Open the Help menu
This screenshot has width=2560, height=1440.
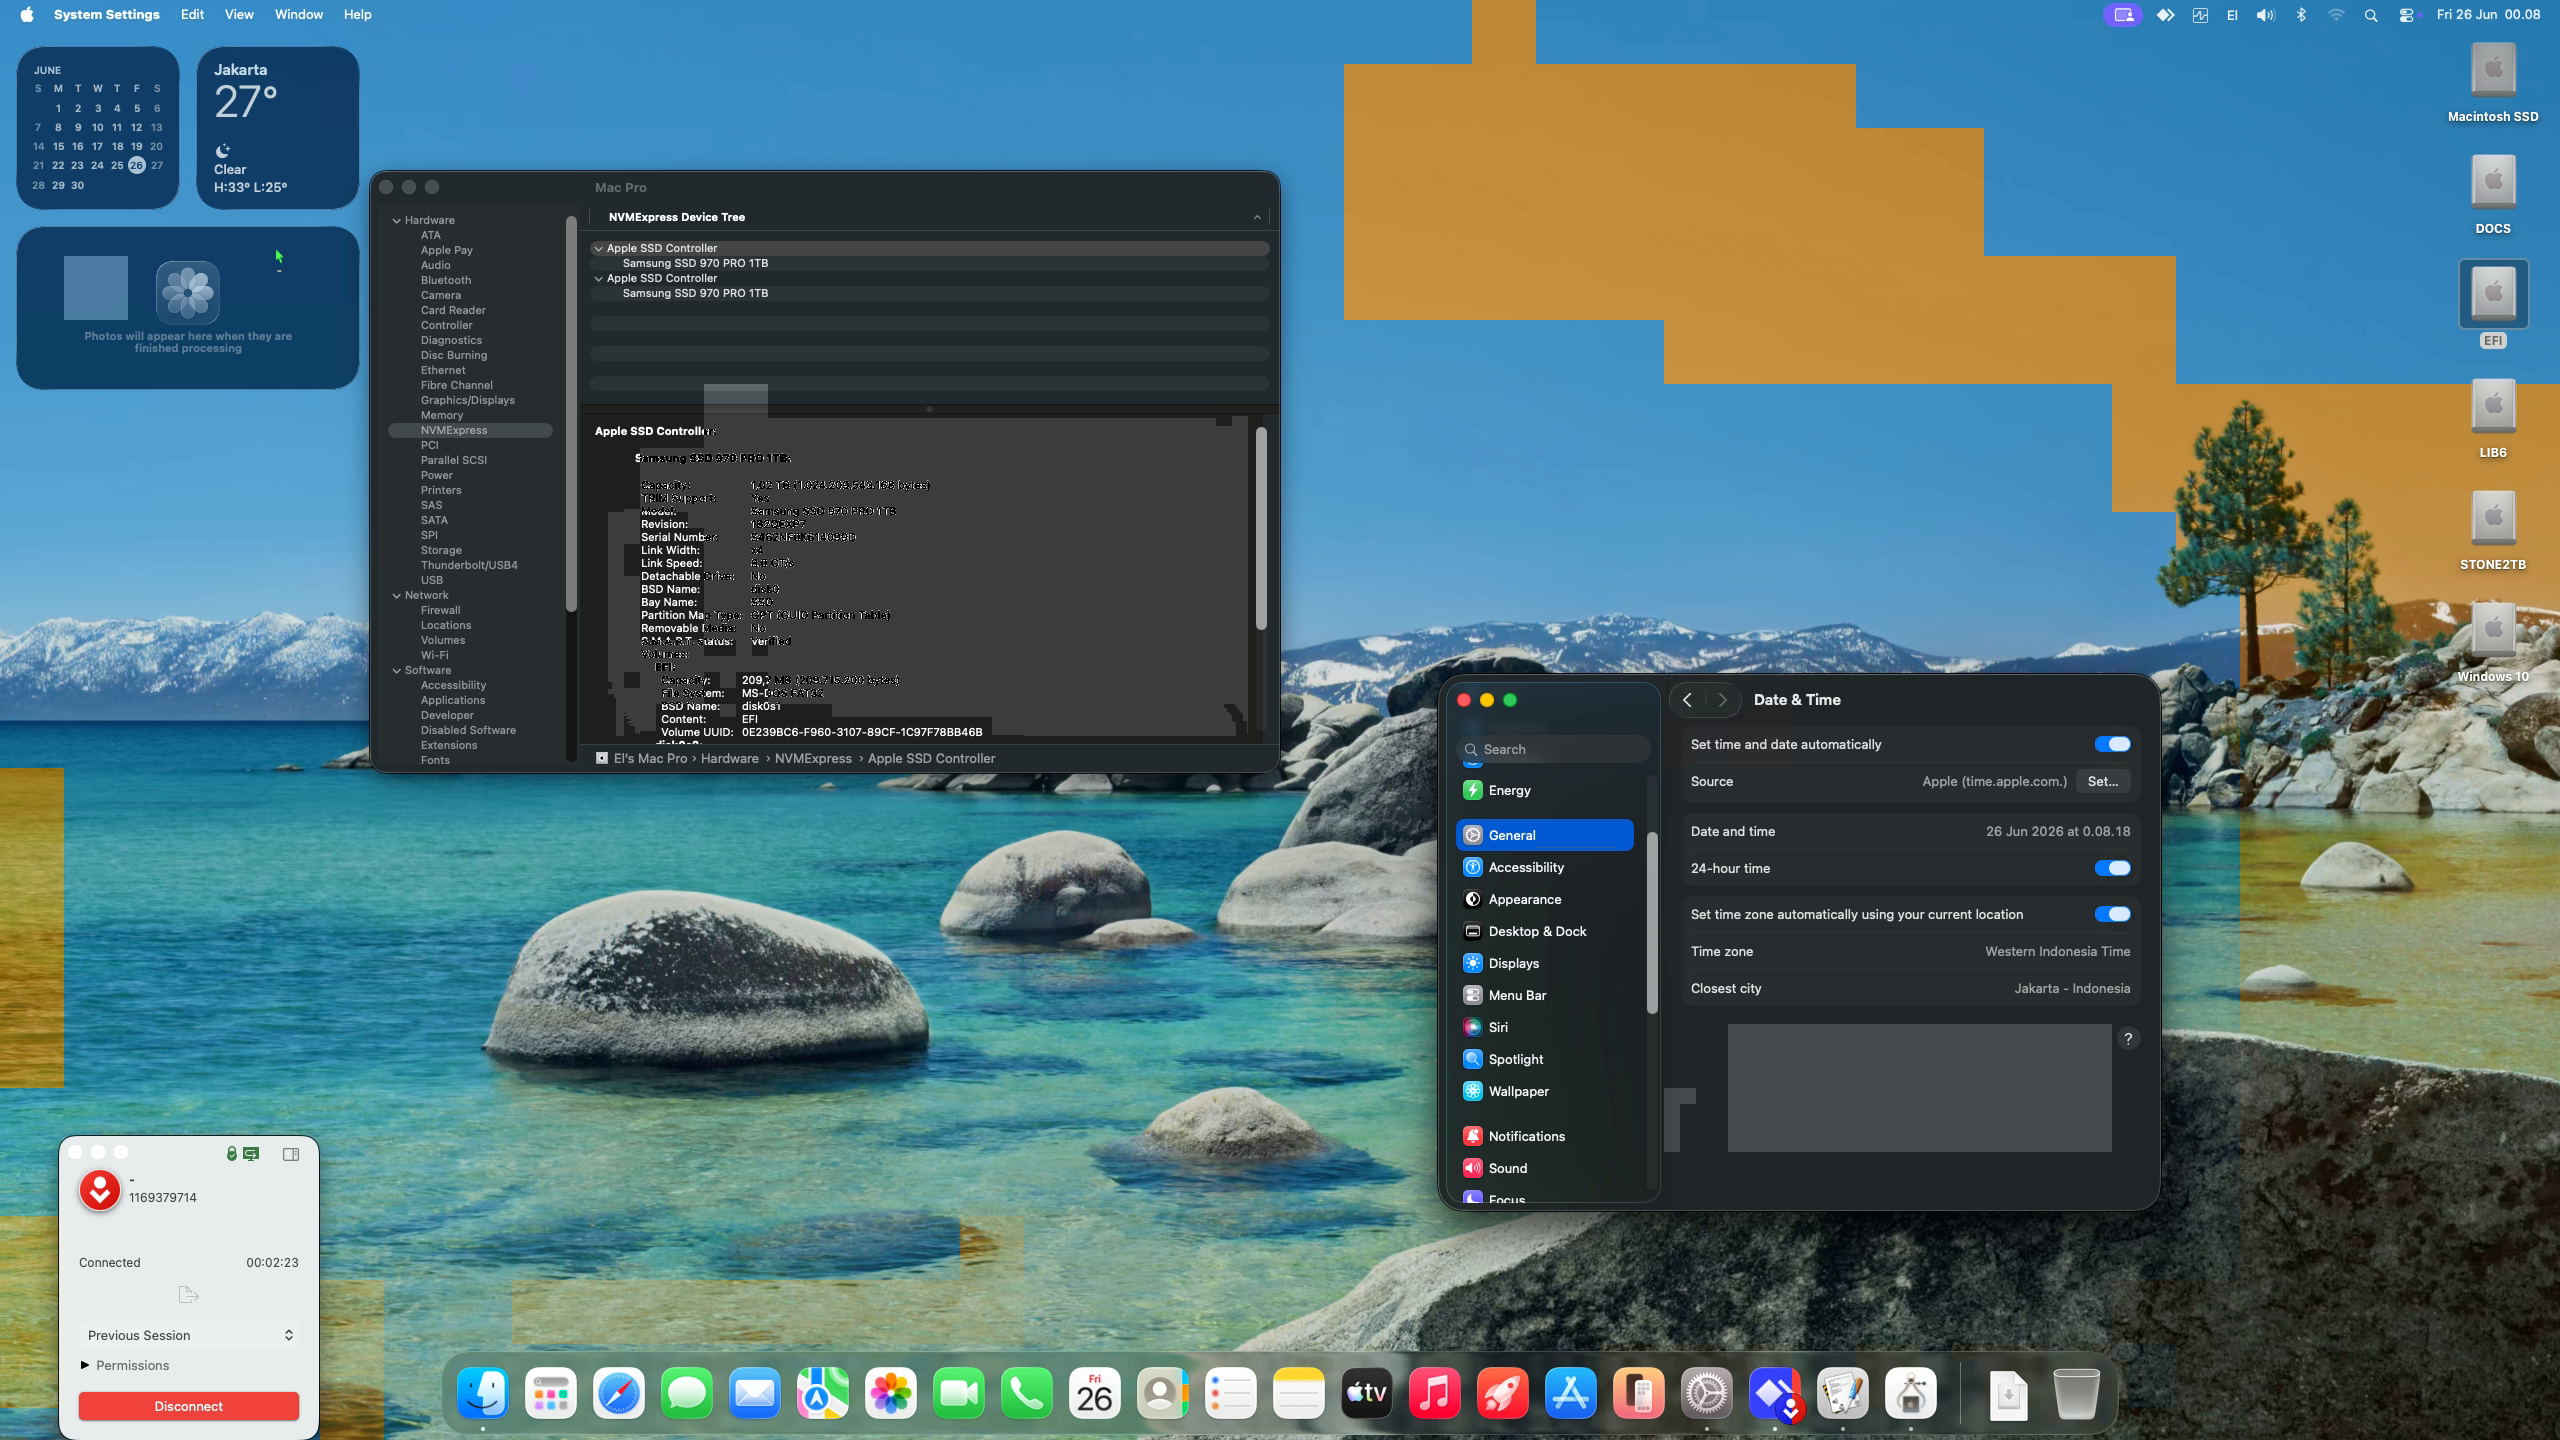coord(357,15)
